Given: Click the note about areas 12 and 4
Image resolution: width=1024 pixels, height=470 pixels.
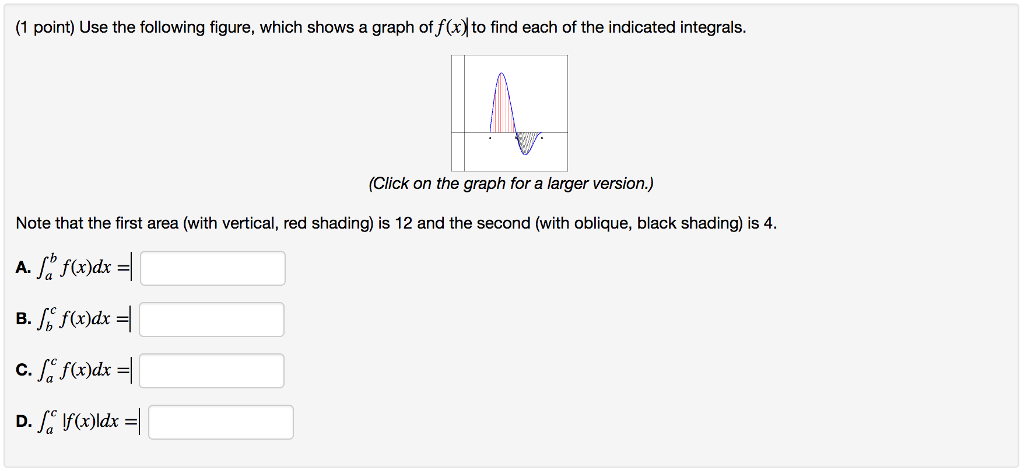Looking at the screenshot, I should pos(396,224).
